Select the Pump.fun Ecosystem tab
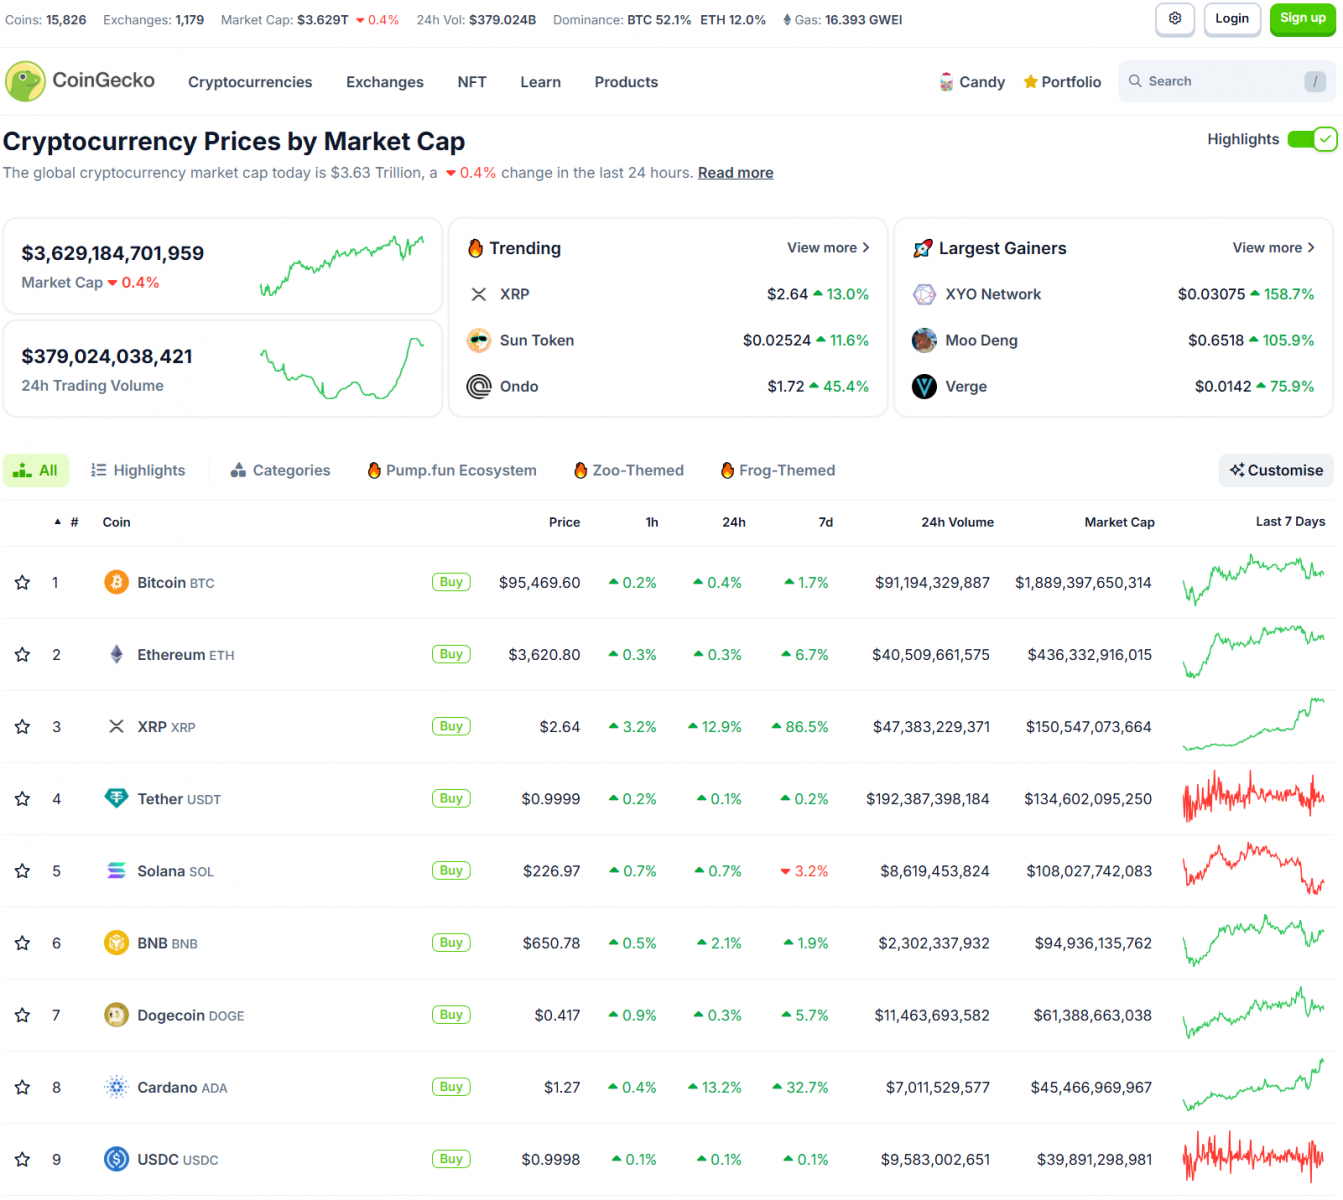The height and width of the screenshot is (1200, 1343). click(x=452, y=470)
